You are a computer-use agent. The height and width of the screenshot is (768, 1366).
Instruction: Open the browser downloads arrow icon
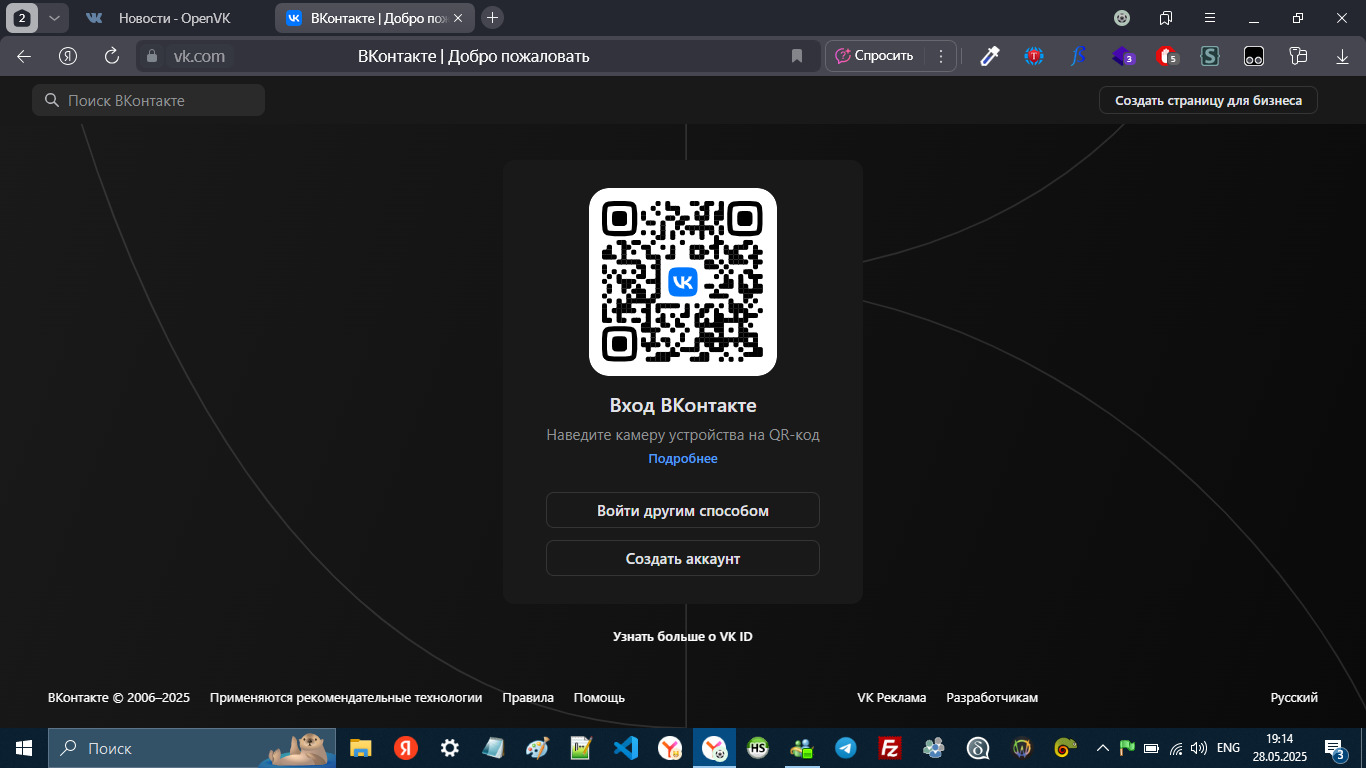pos(1341,56)
